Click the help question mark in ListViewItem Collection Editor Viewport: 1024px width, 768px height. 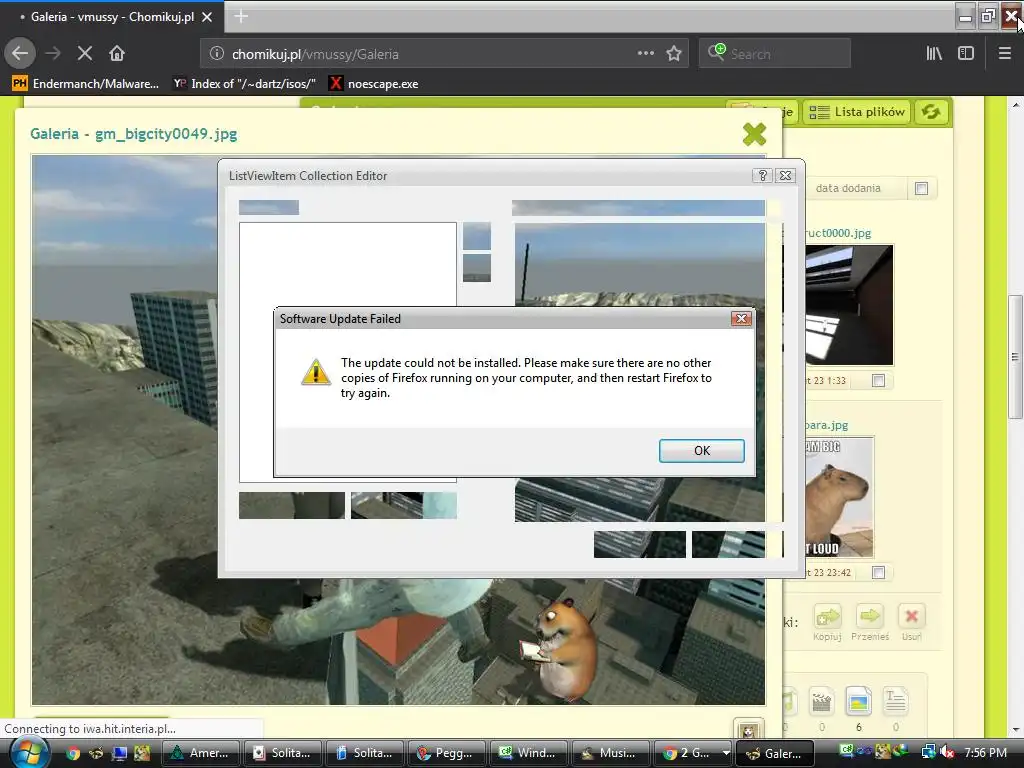click(x=762, y=176)
